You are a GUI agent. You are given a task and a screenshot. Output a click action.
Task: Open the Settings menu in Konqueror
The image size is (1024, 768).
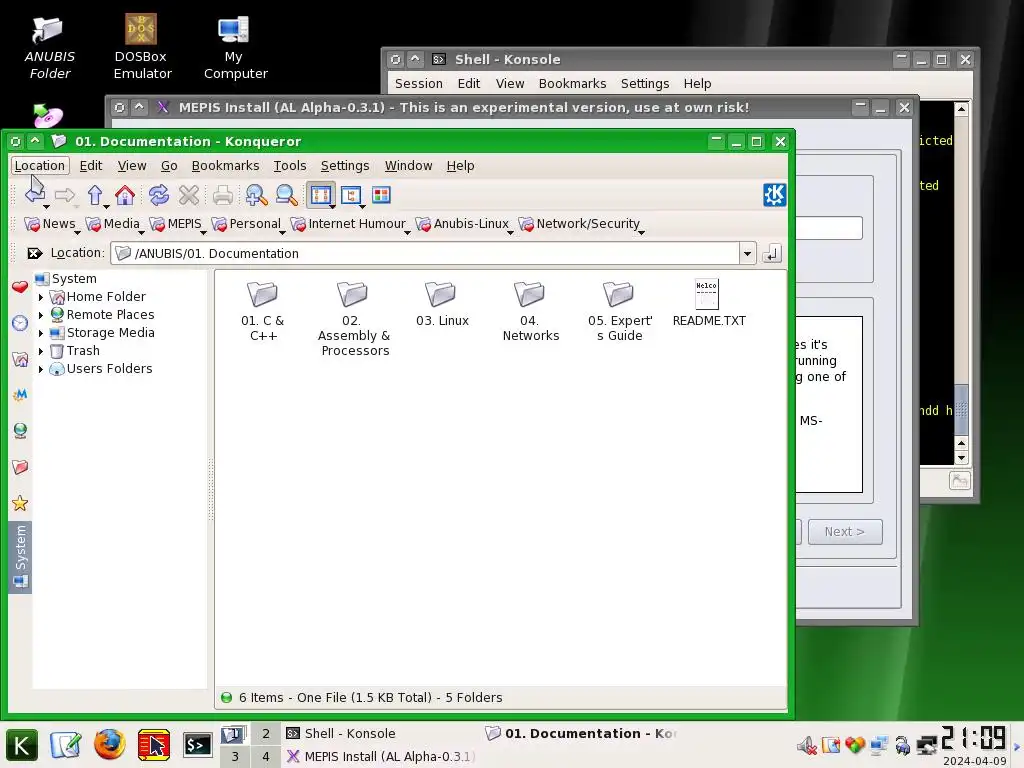345,166
